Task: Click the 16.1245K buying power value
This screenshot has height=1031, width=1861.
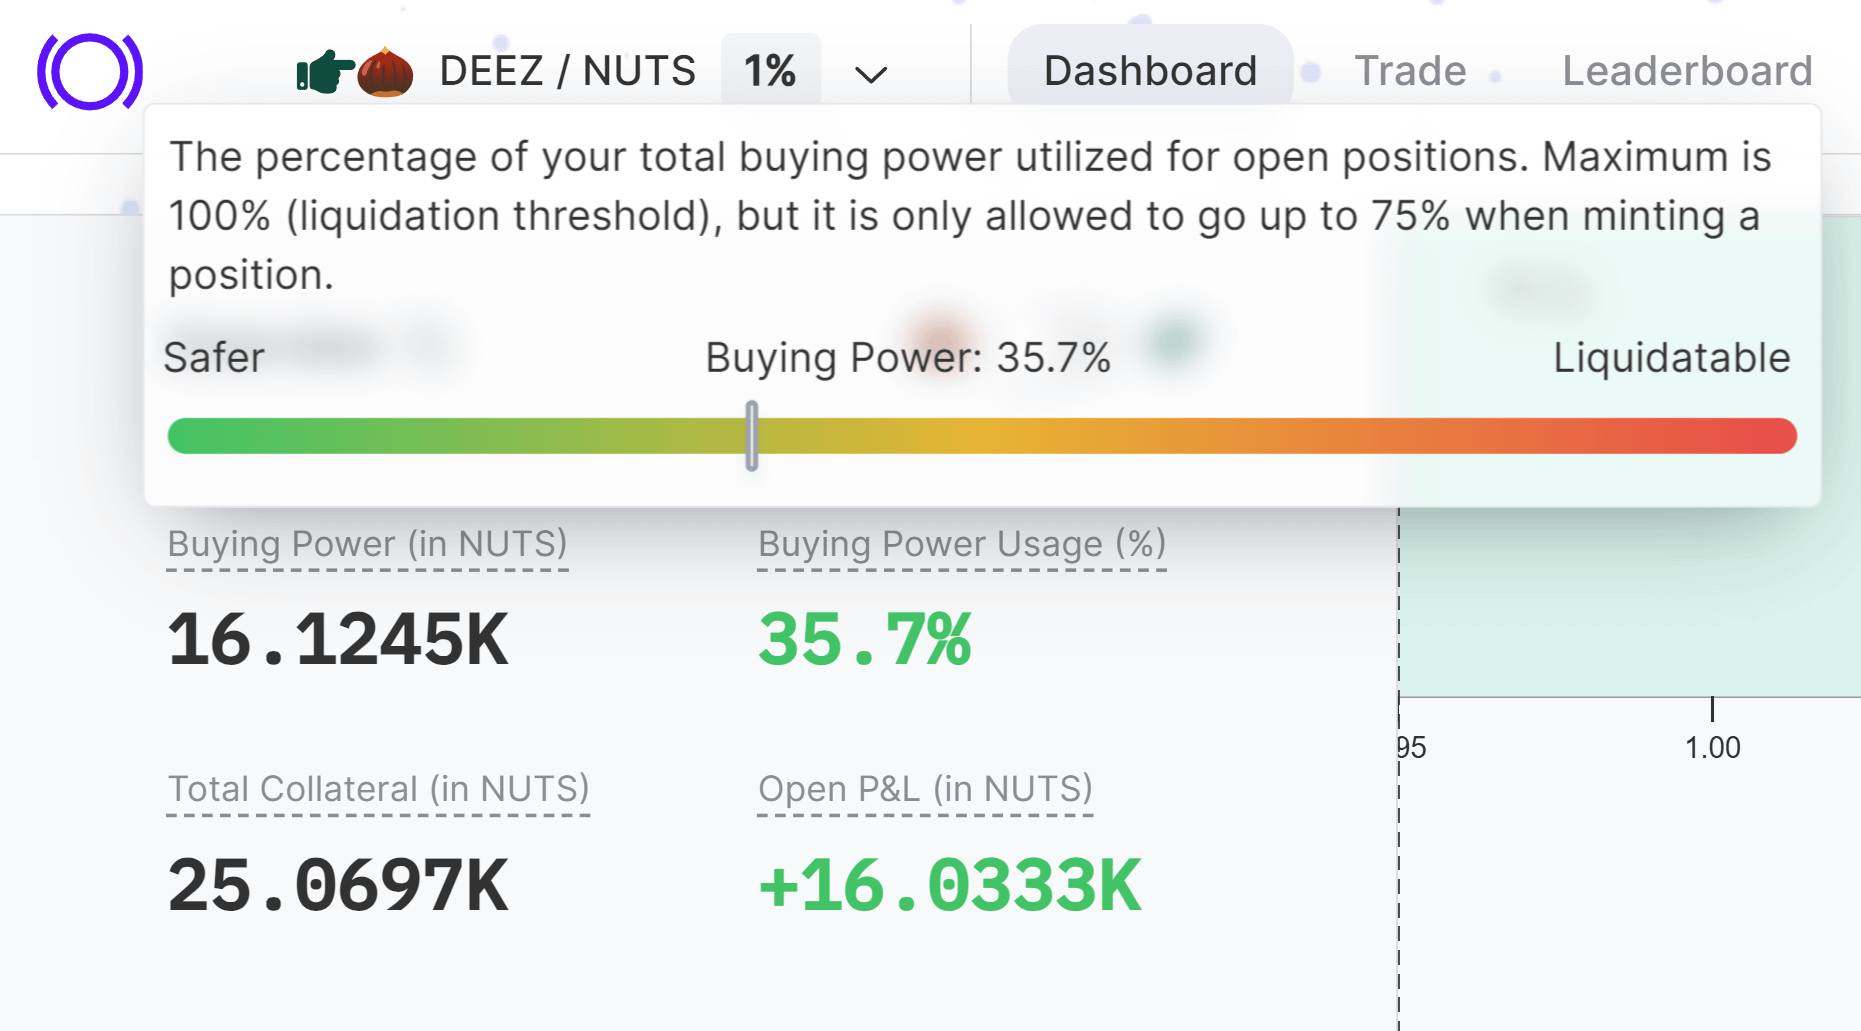Action: tap(338, 640)
